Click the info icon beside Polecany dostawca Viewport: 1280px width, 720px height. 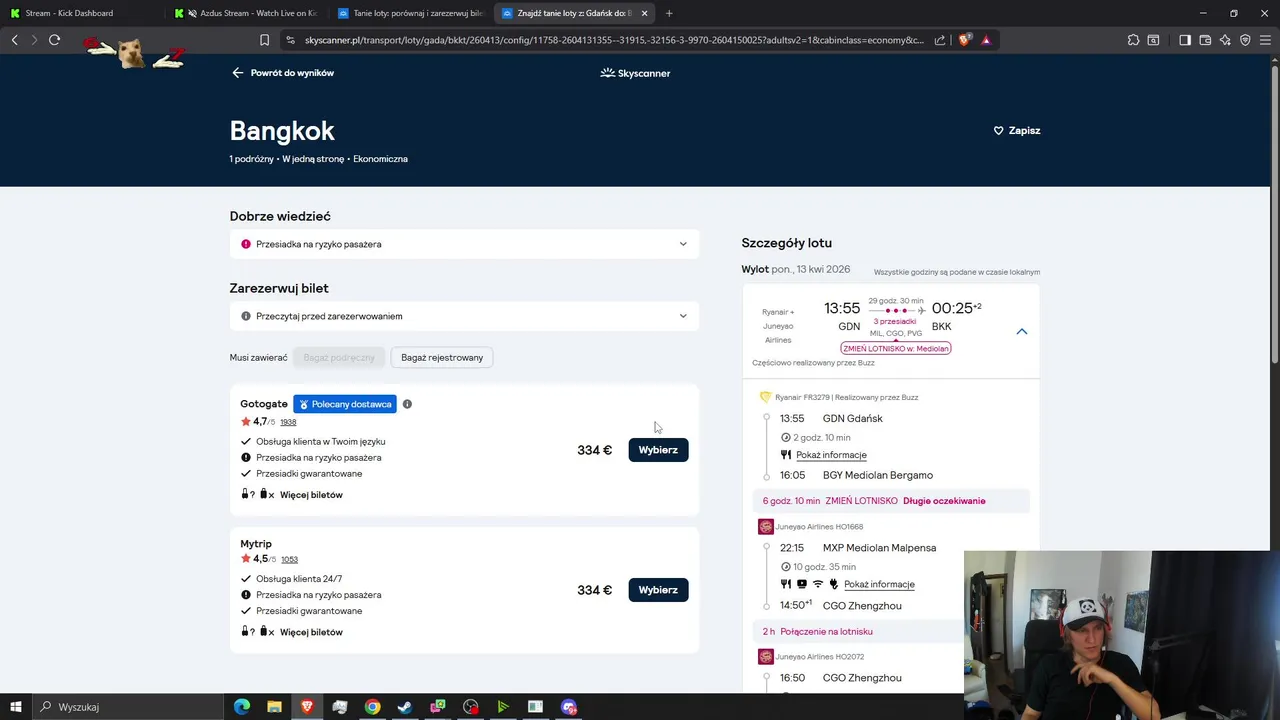(x=407, y=404)
